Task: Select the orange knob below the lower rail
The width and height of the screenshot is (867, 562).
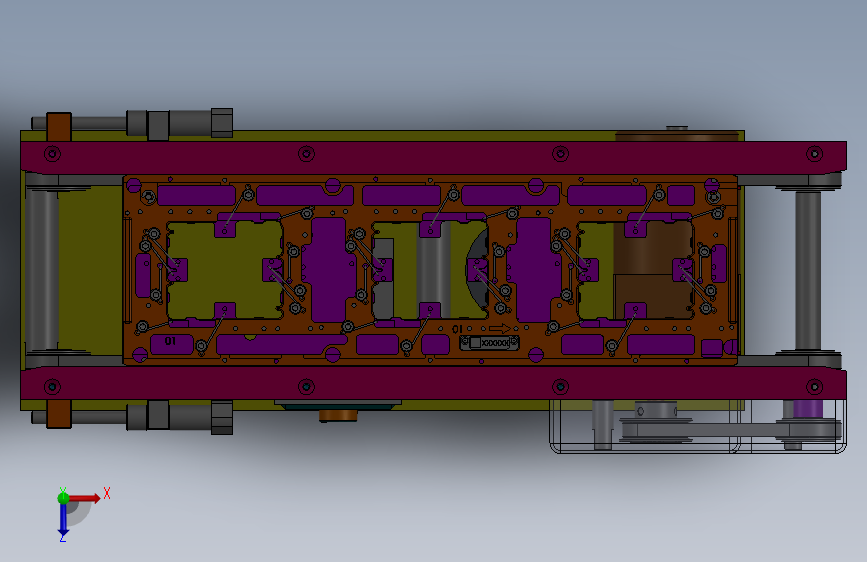Action: [338, 415]
